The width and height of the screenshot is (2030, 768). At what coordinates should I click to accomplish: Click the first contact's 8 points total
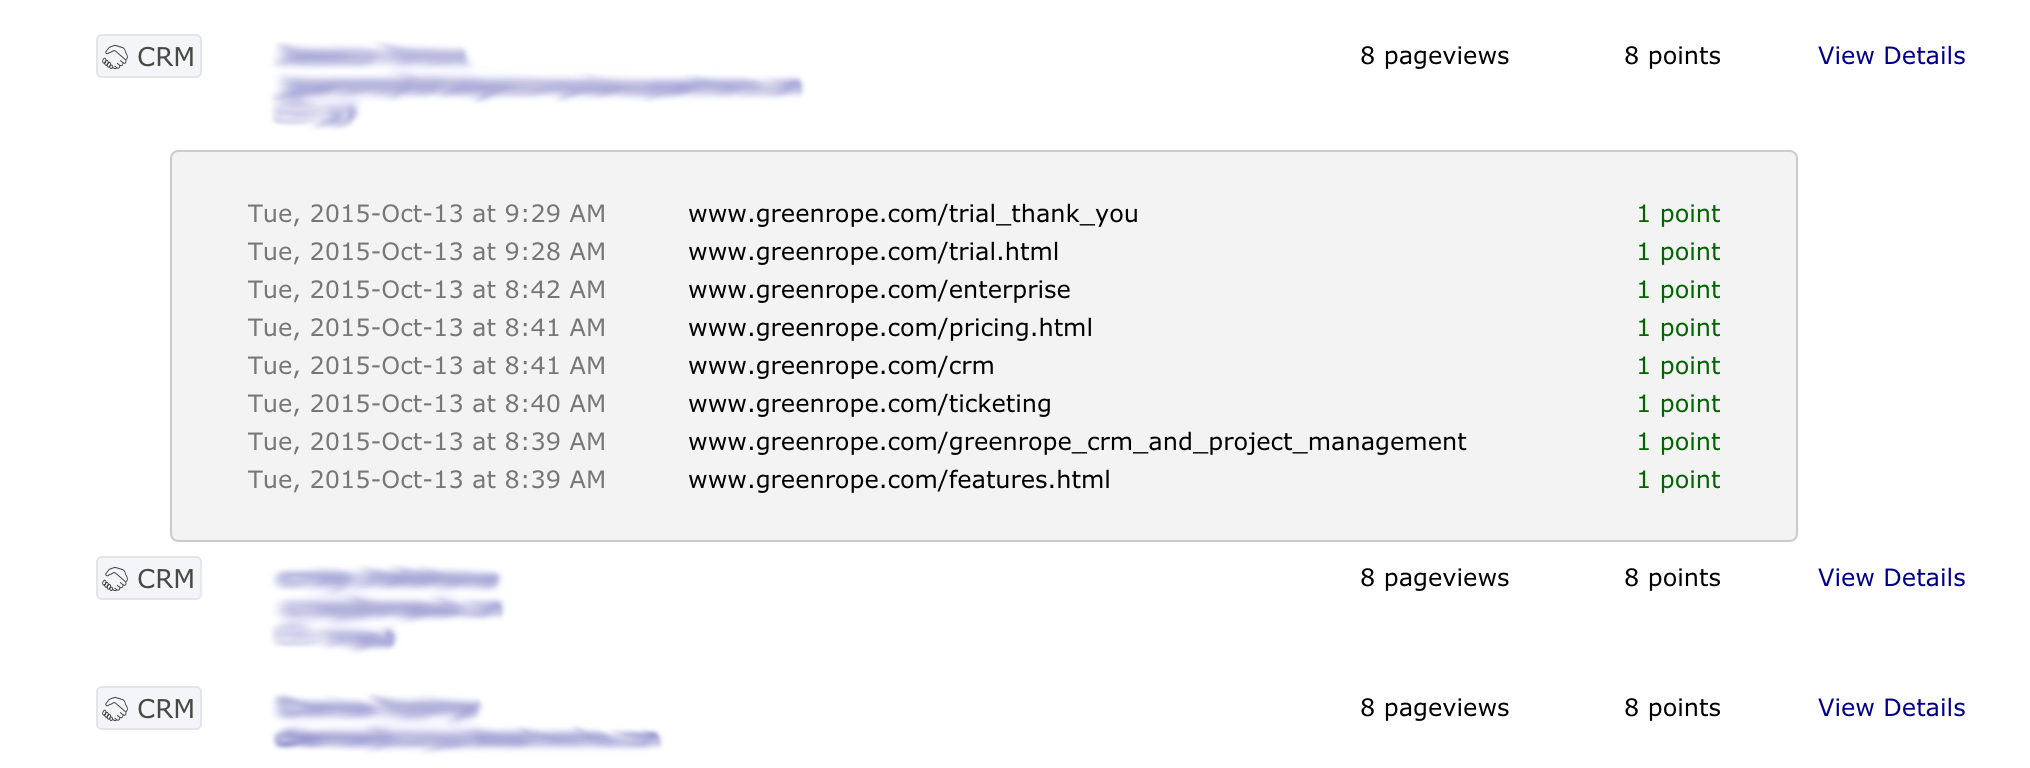tap(1672, 56)
